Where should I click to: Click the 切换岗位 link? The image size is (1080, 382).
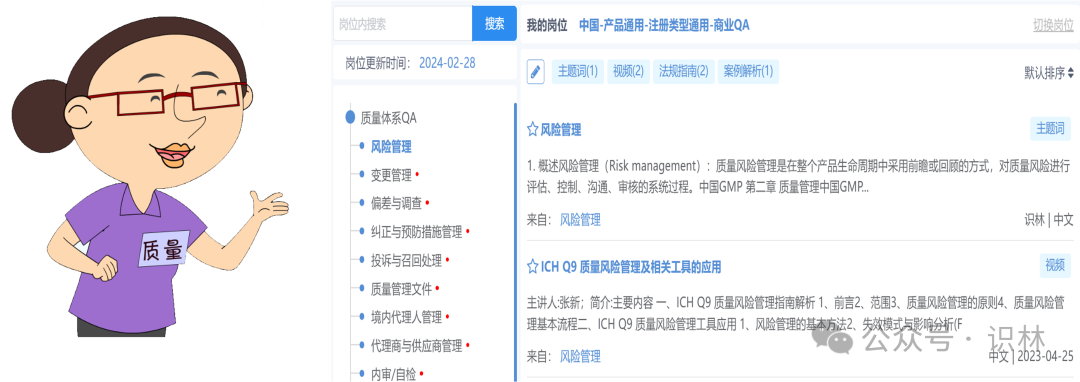point(1053,25)
